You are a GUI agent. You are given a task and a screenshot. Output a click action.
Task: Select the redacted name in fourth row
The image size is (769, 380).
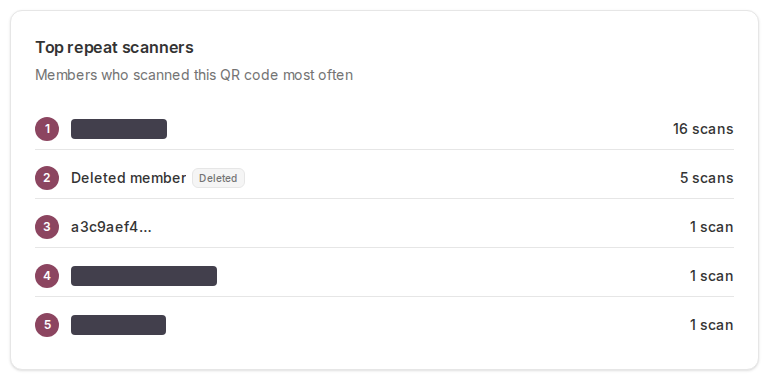(144, 276)
